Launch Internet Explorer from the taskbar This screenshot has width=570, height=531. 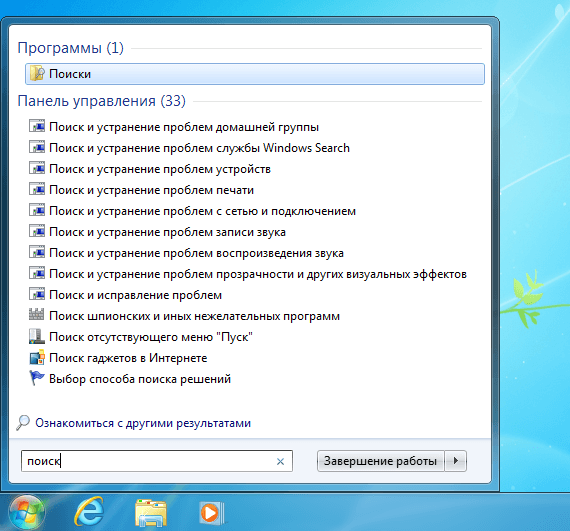coord(89,512)
